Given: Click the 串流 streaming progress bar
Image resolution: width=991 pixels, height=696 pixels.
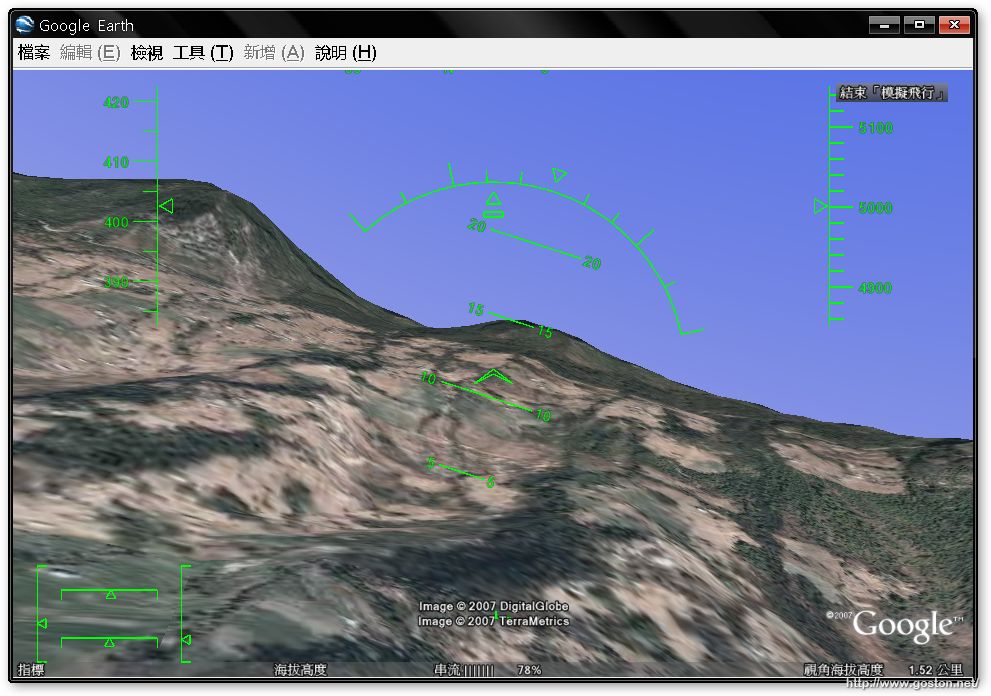Looking at the screenshot, I should click(x=480, y=670).
